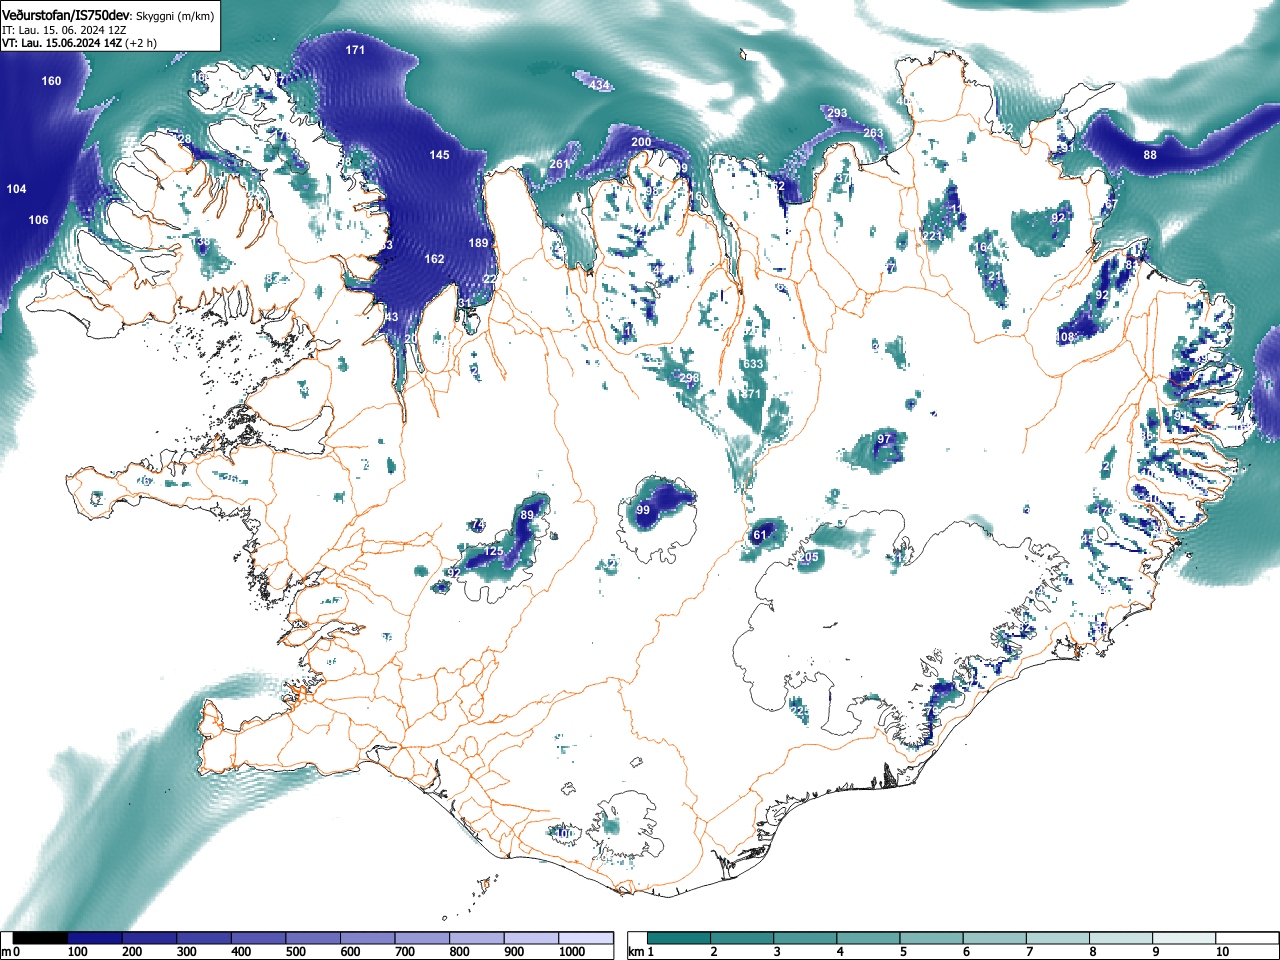Click the black 0–100 m legend swatch
The height and width of the screenshot is (960, 1280).
click(x=41, y=938)
